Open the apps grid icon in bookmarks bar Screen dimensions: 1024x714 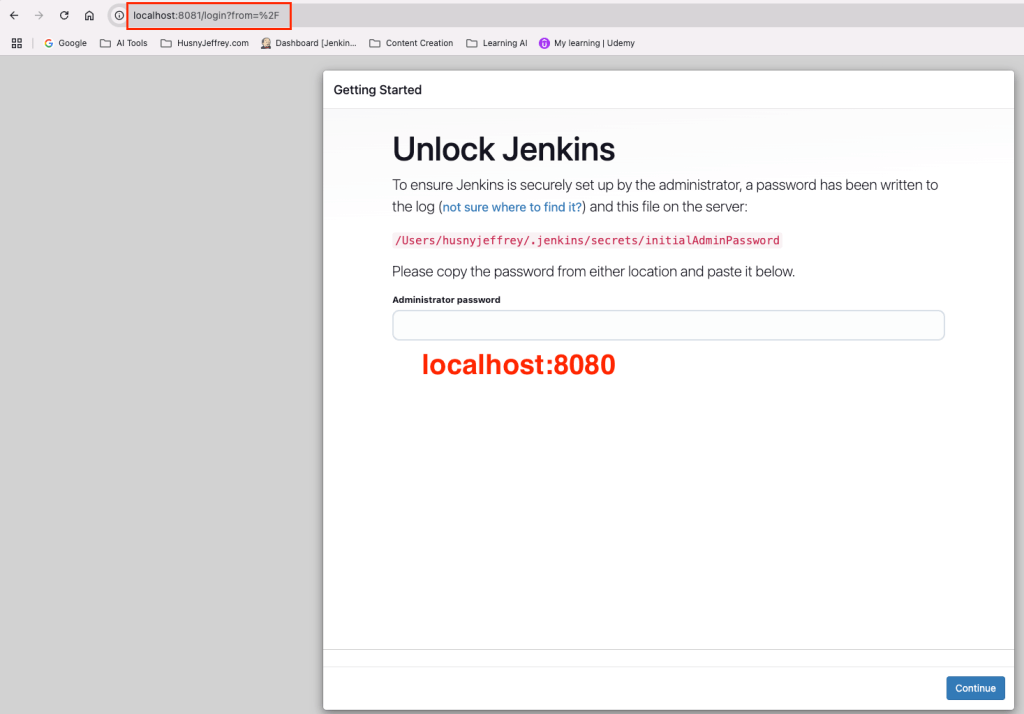[x=17, y=43]
